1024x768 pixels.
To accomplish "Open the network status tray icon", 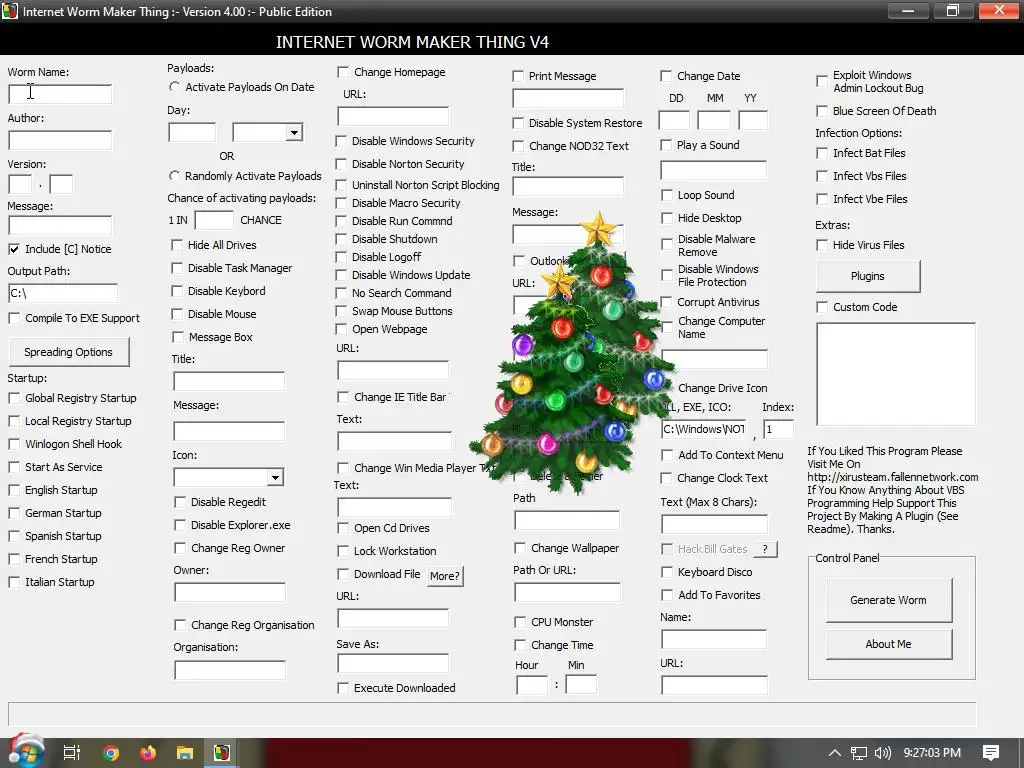I will click(859, 753).
